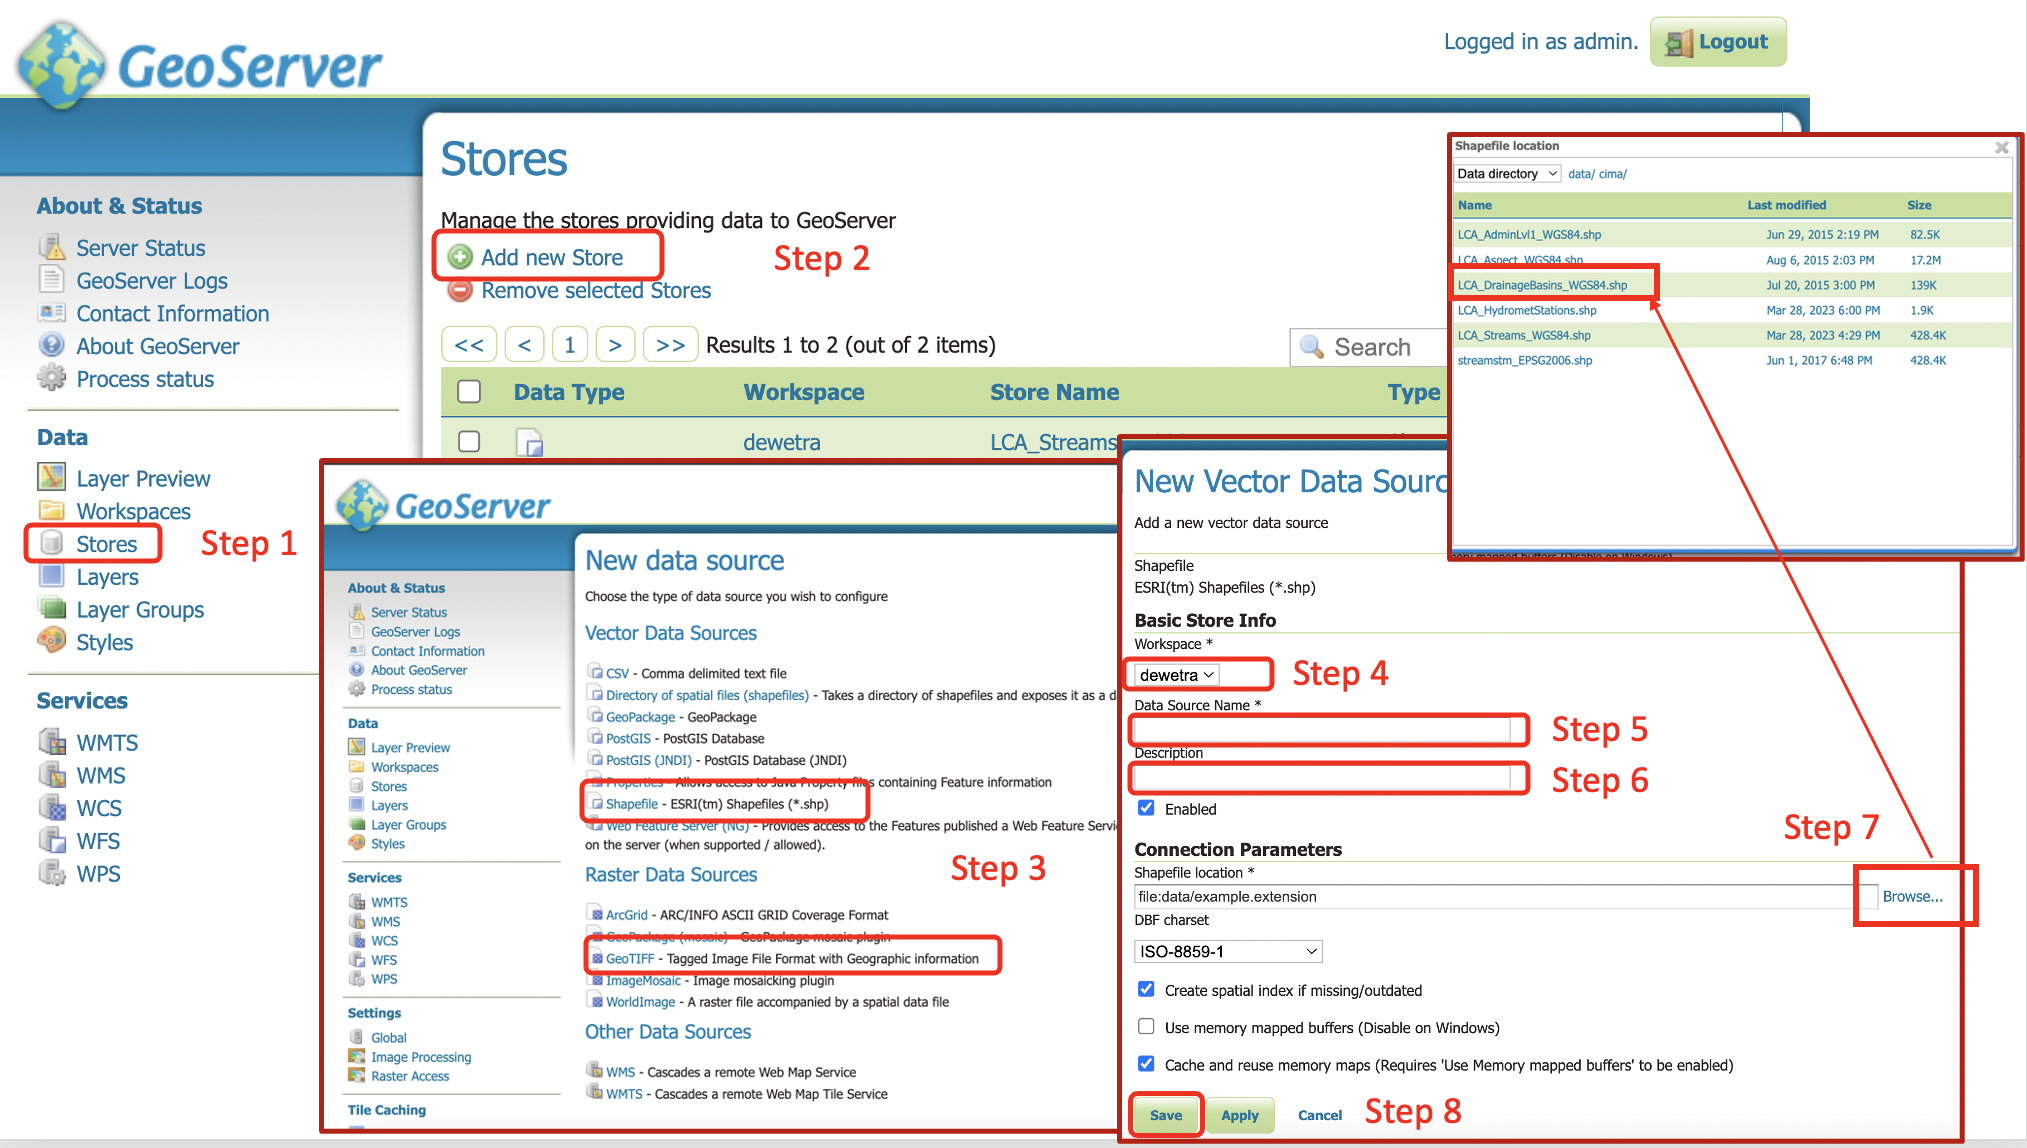
Task: Click the Save button
Action: 1165,1114
